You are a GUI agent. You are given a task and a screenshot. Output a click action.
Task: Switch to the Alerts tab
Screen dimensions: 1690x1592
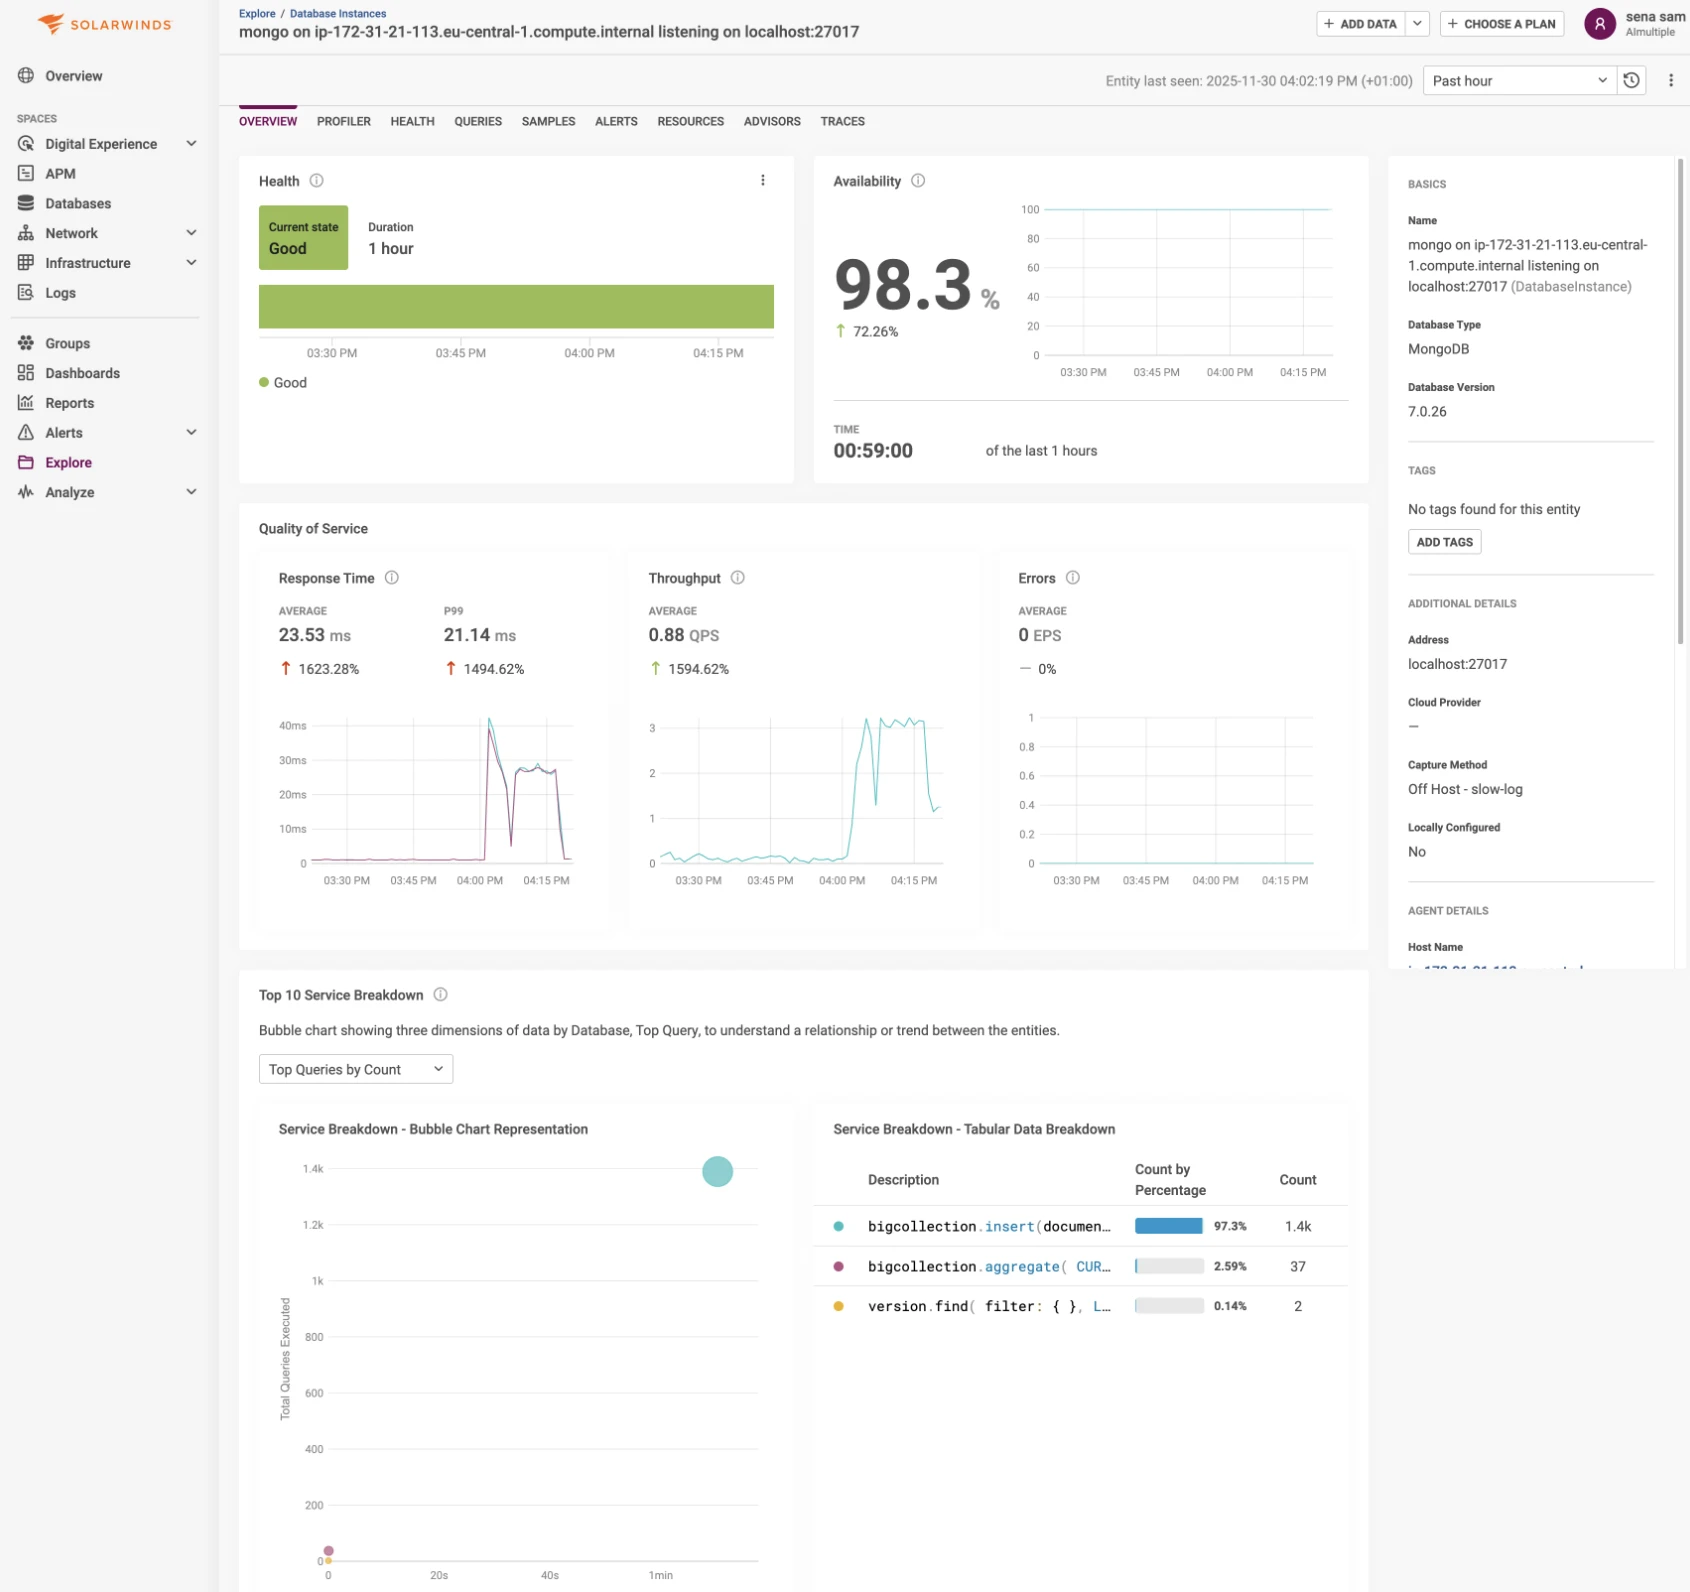pyautogui.click(x=616, y=121)
